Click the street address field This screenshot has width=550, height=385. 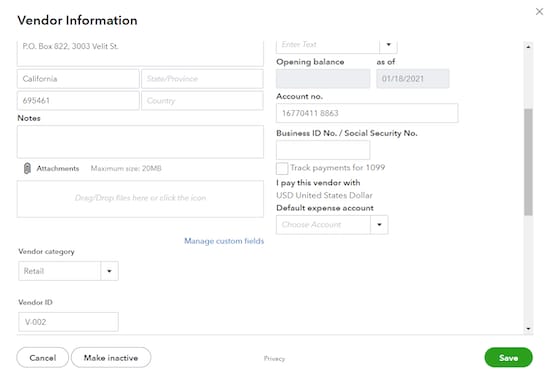coord(140,53)
